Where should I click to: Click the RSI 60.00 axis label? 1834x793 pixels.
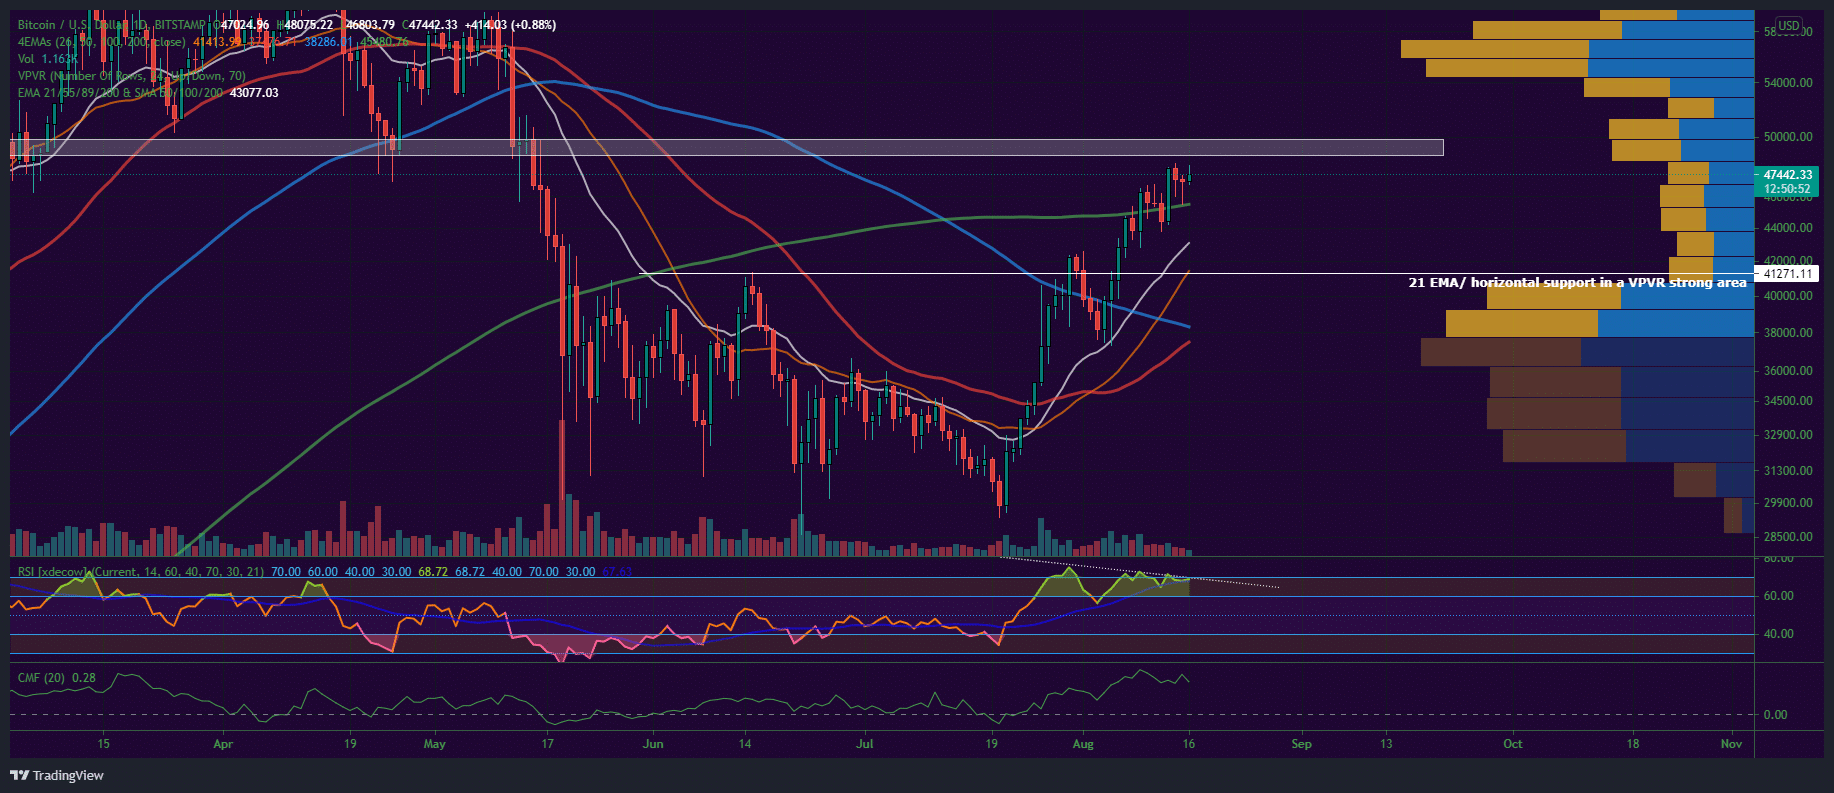click(1779, 596)
